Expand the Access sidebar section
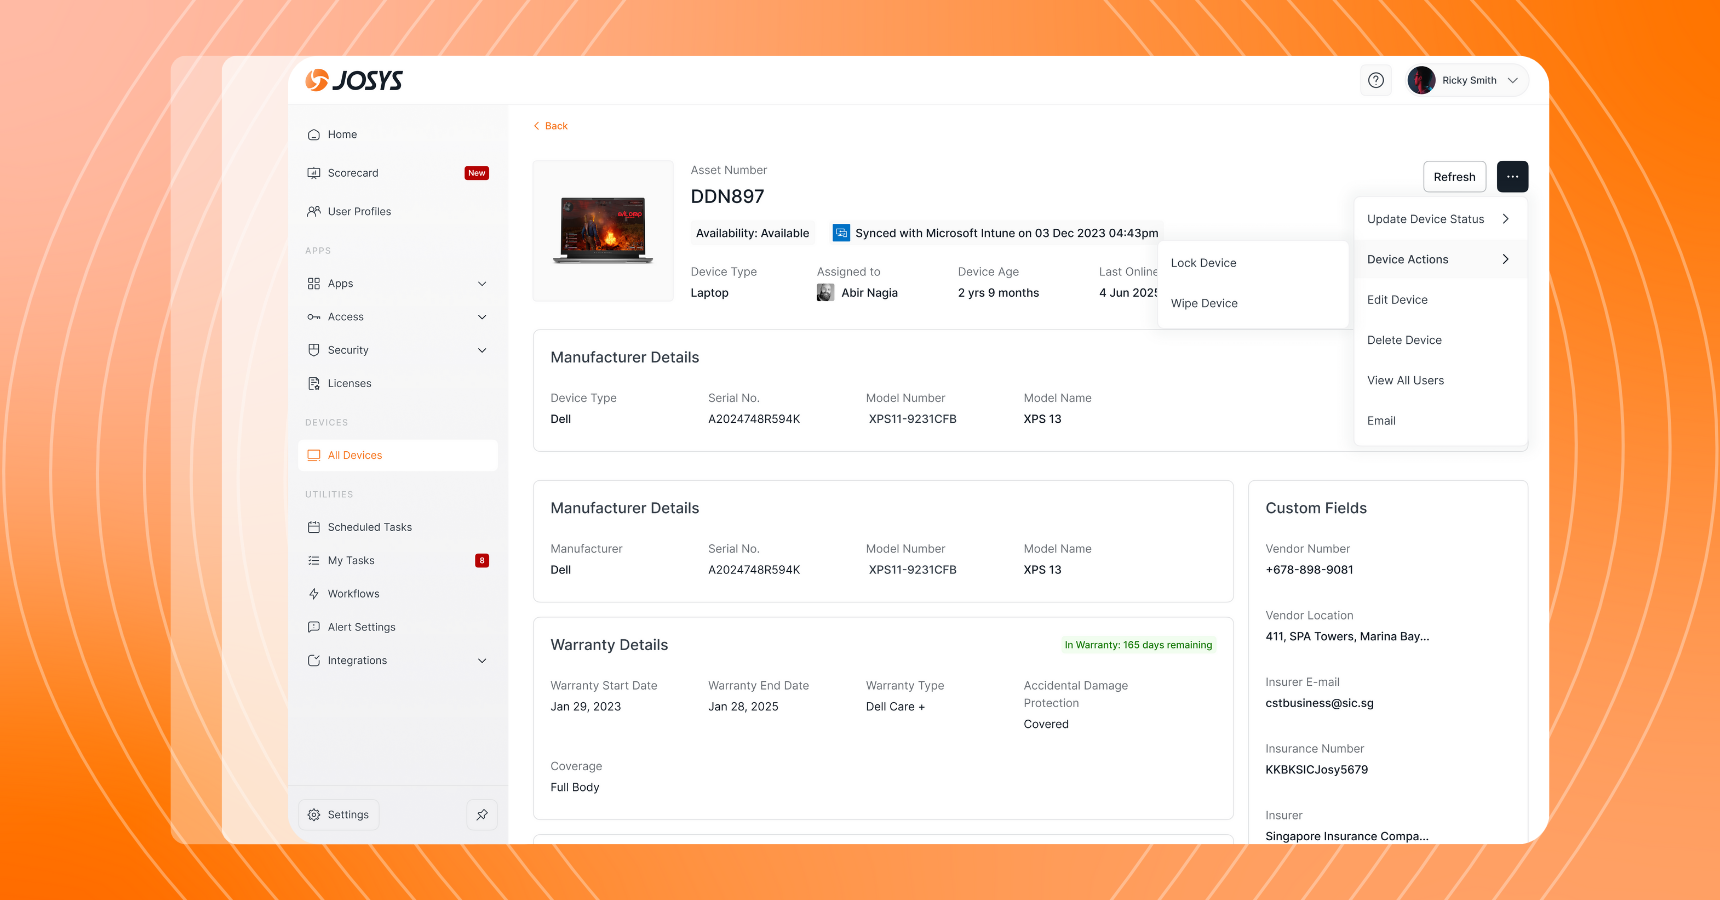The width and height of the screenshot is (1720, 900). pyautogui.click(x=482, y=317)
